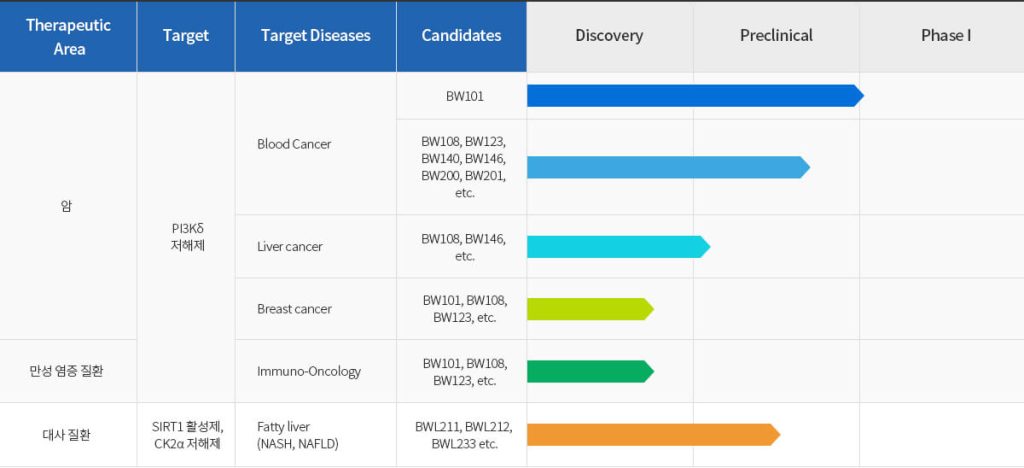Screen dimensions: 1024x468
Task: Click the Therapeutic Area column header
Action: 69,37
